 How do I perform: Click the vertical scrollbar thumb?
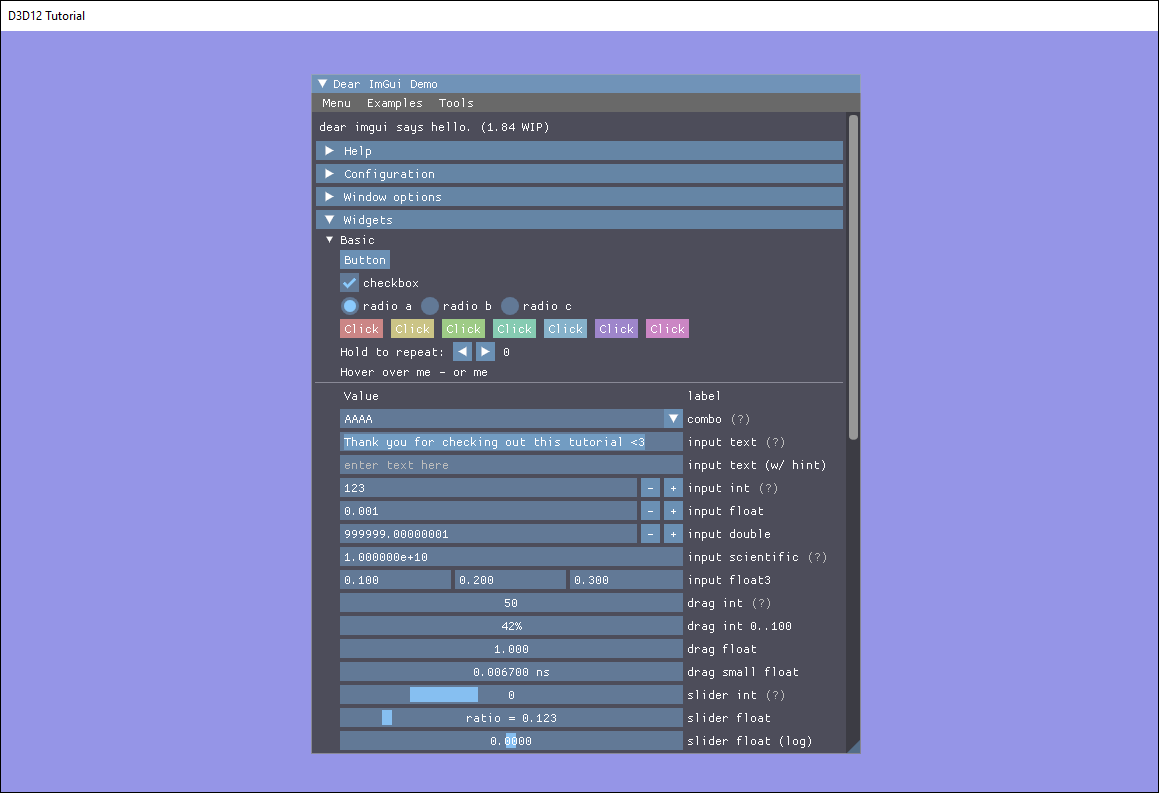click(x=854, y=277)
